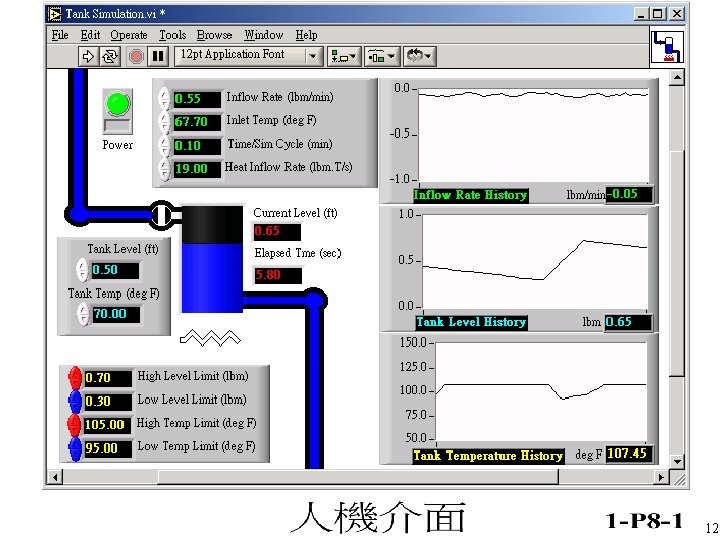Click the Tank Level History chart plot
The height and width of the screenshot is (540, 720).
(535, 261)
